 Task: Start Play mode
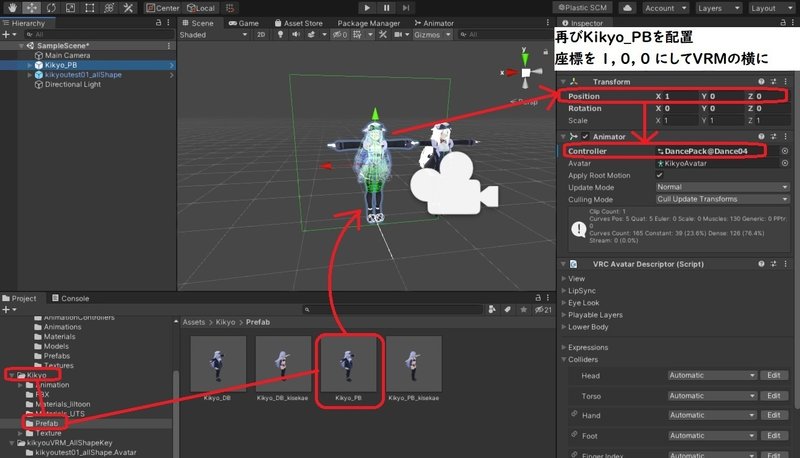tap(367, 8)
